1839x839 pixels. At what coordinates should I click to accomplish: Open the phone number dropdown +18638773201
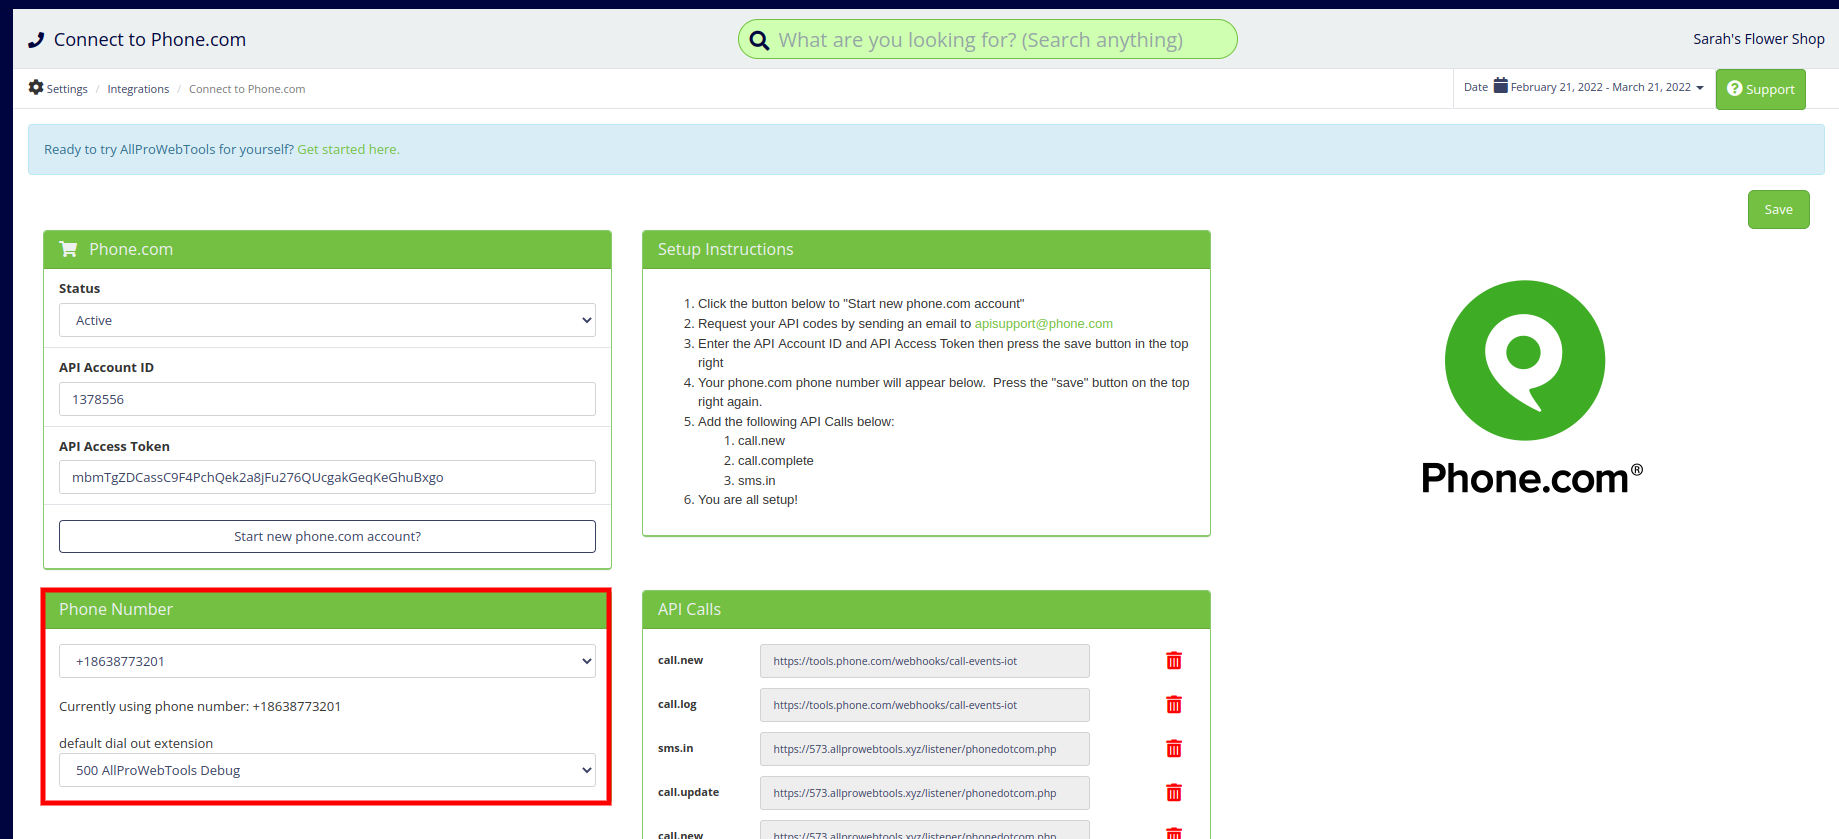point(327,661)
